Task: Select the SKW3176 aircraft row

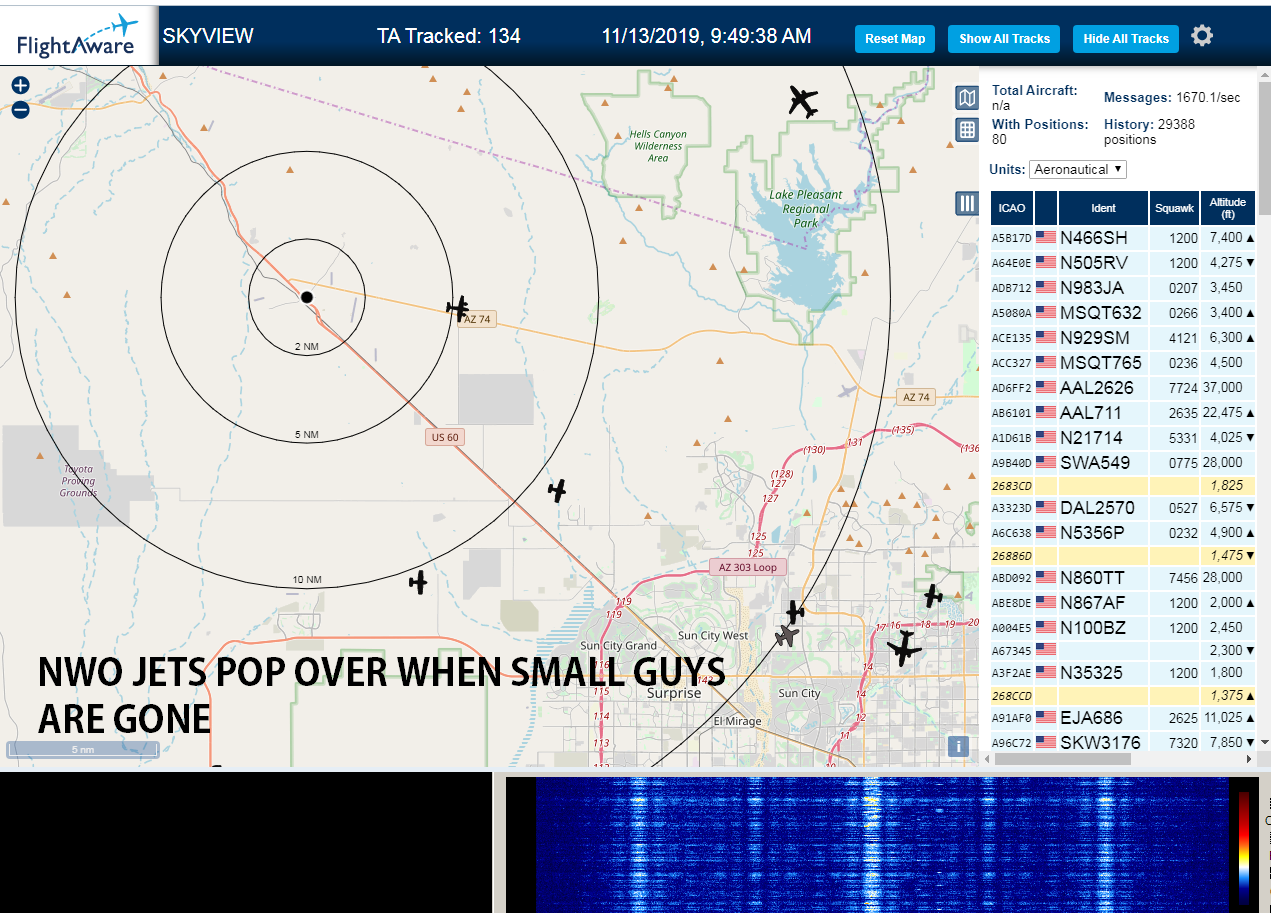Action: (x=1123, y=742)
